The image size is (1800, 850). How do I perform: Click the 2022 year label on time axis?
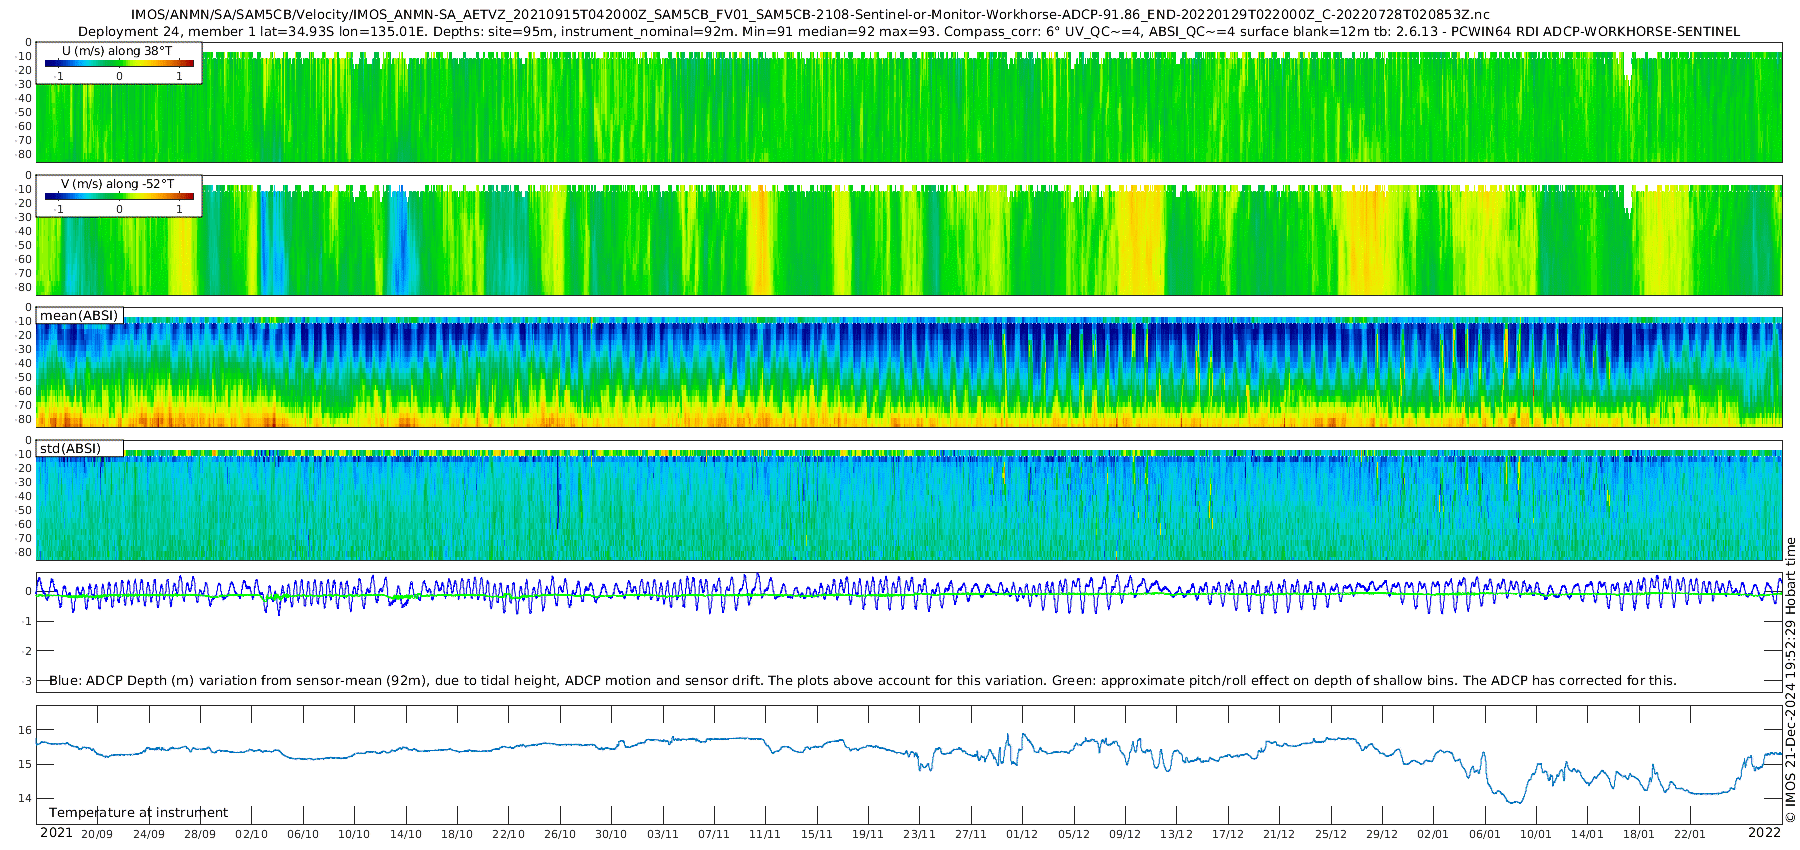click(1764, 833)
